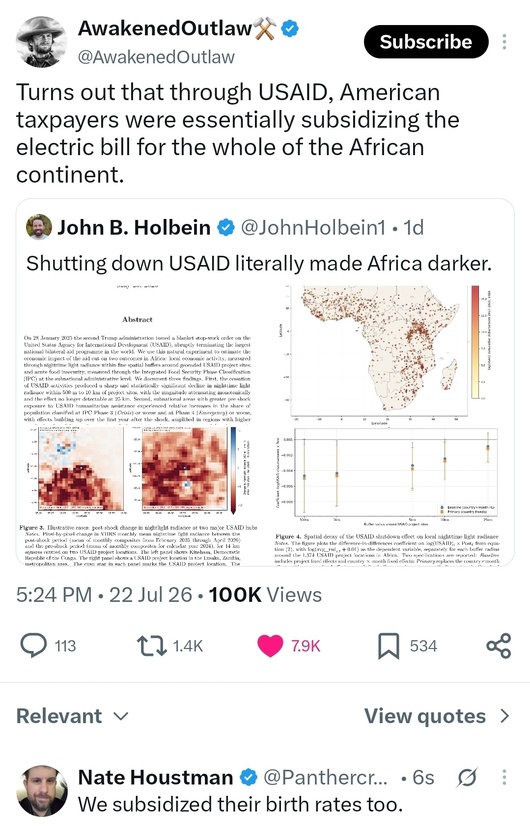
Task: Expand the Relevant sort dropdown
Action: 72,716
